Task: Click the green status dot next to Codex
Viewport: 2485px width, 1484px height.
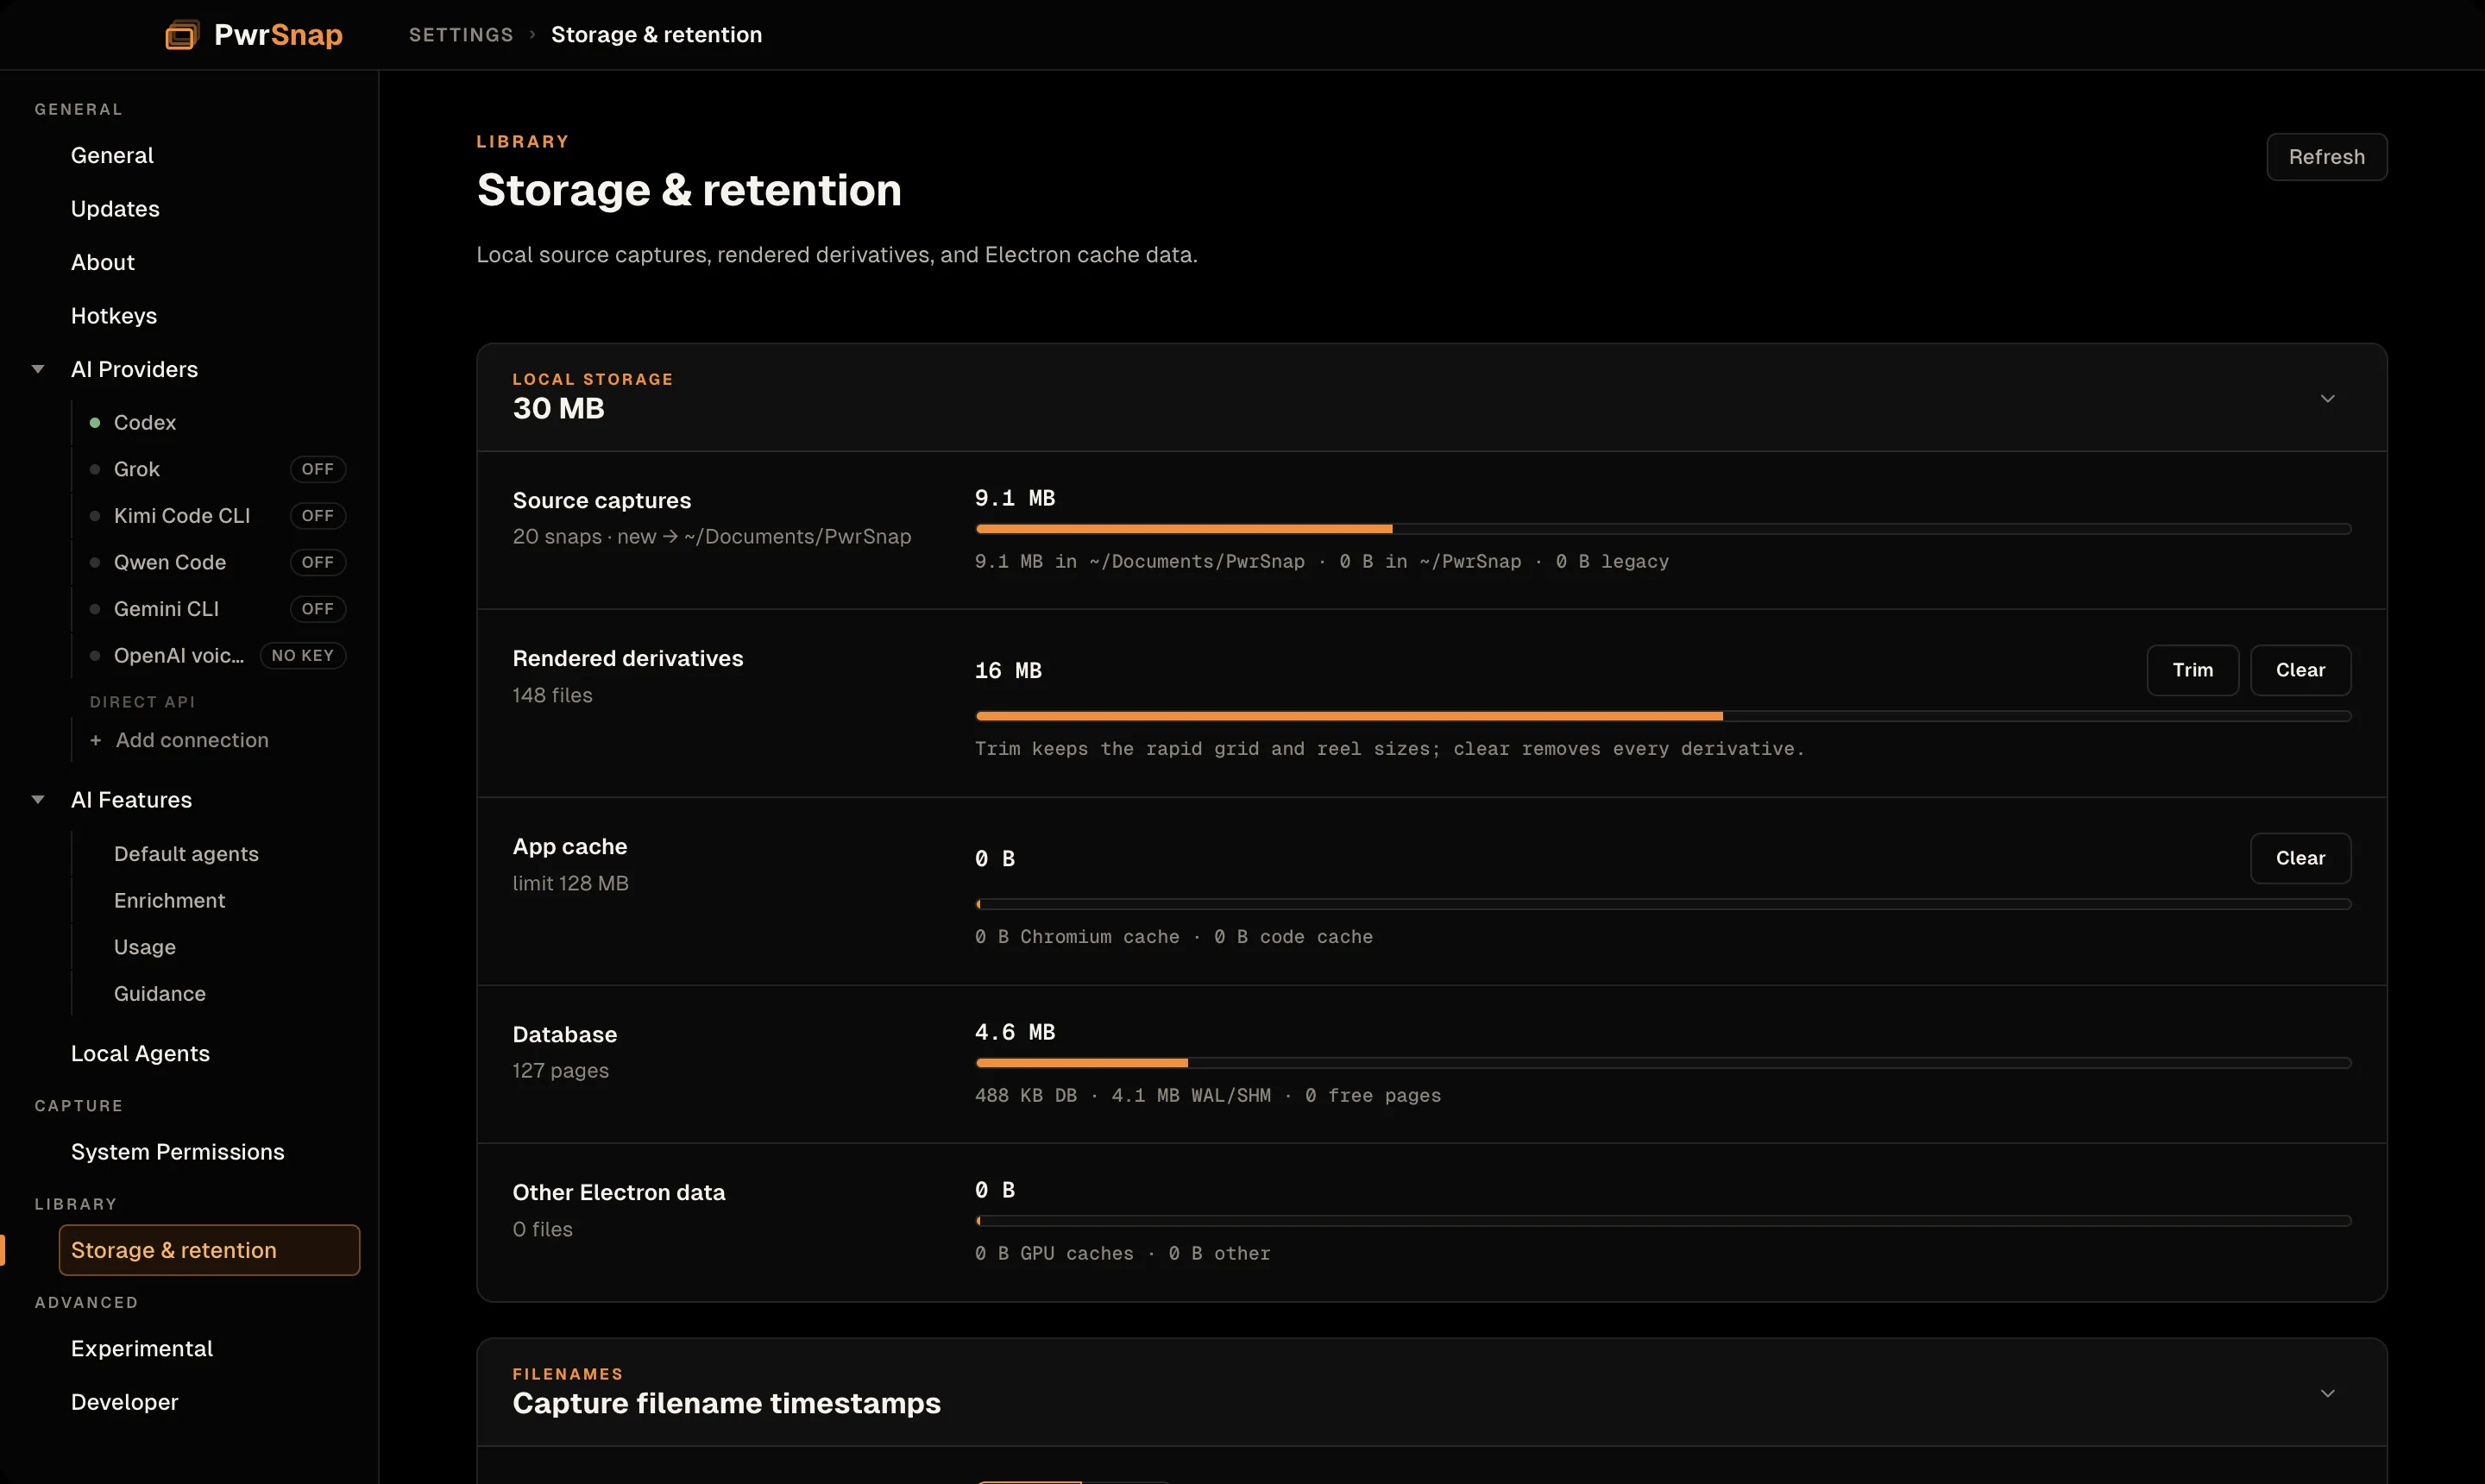Action: click(x=95, y=423)
